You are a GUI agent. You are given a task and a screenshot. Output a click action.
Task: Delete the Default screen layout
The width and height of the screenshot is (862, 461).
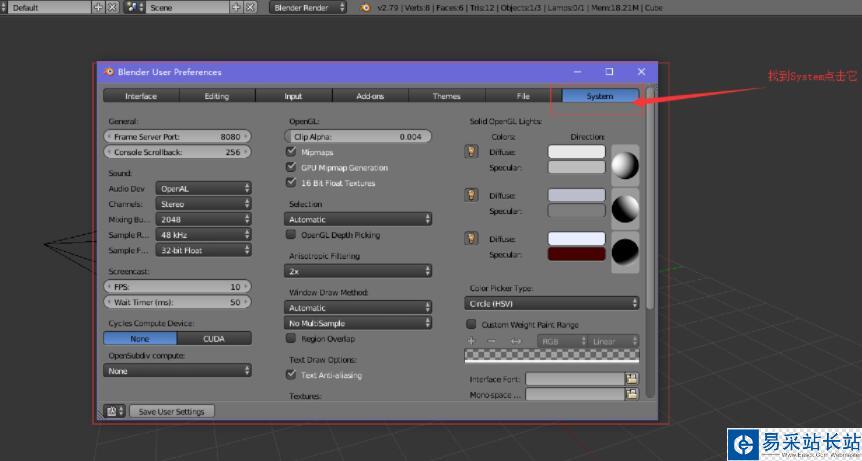[x=112, y=7]
